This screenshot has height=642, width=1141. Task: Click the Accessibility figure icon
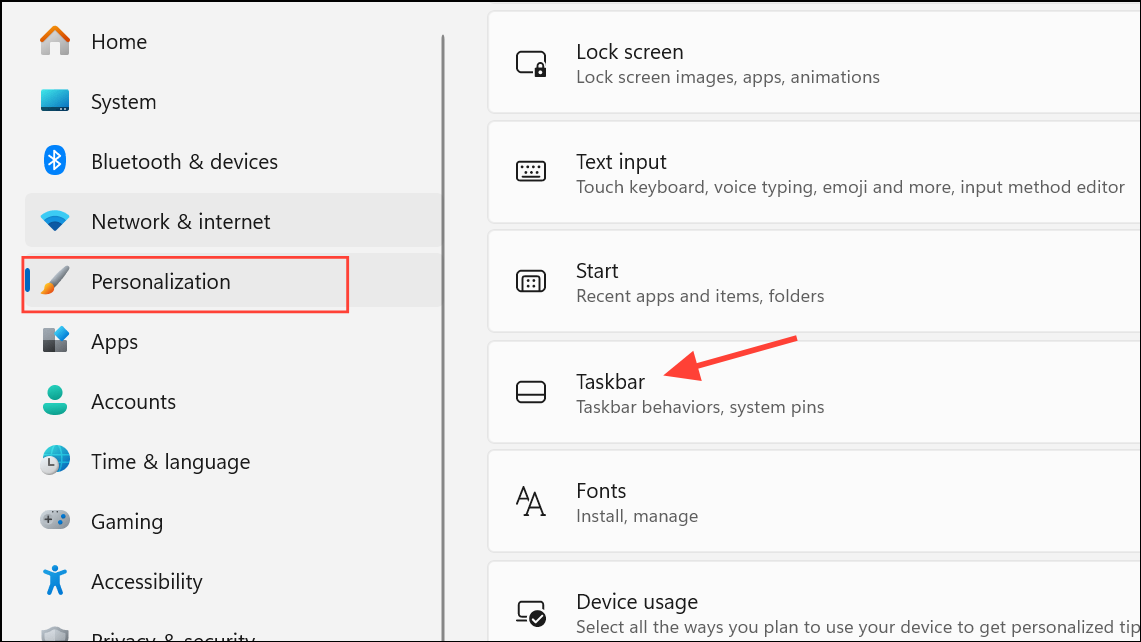pos(54,581)
